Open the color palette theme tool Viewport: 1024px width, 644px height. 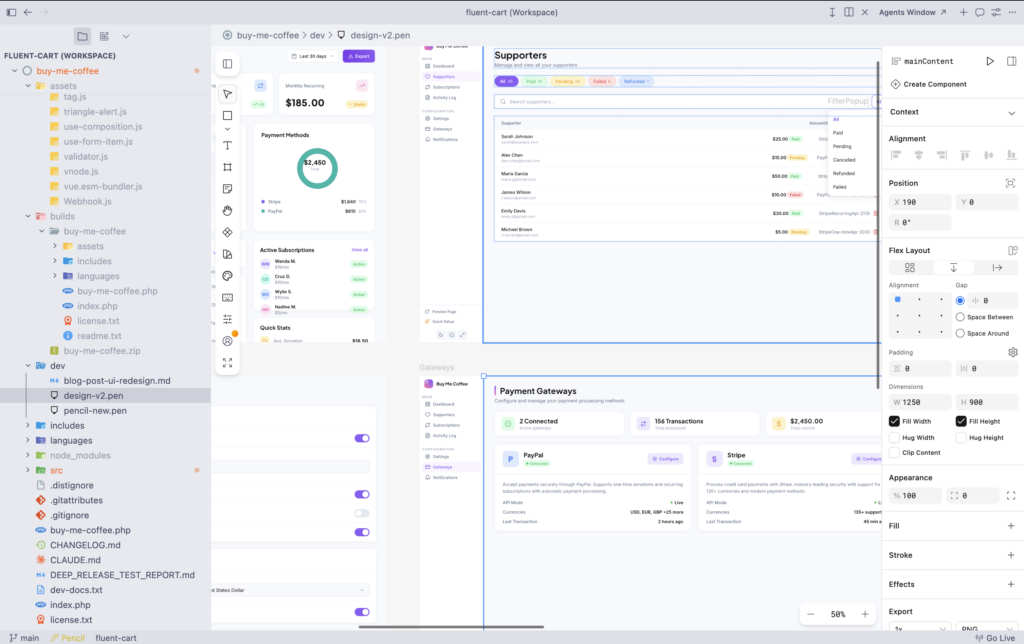click(228, 275)
